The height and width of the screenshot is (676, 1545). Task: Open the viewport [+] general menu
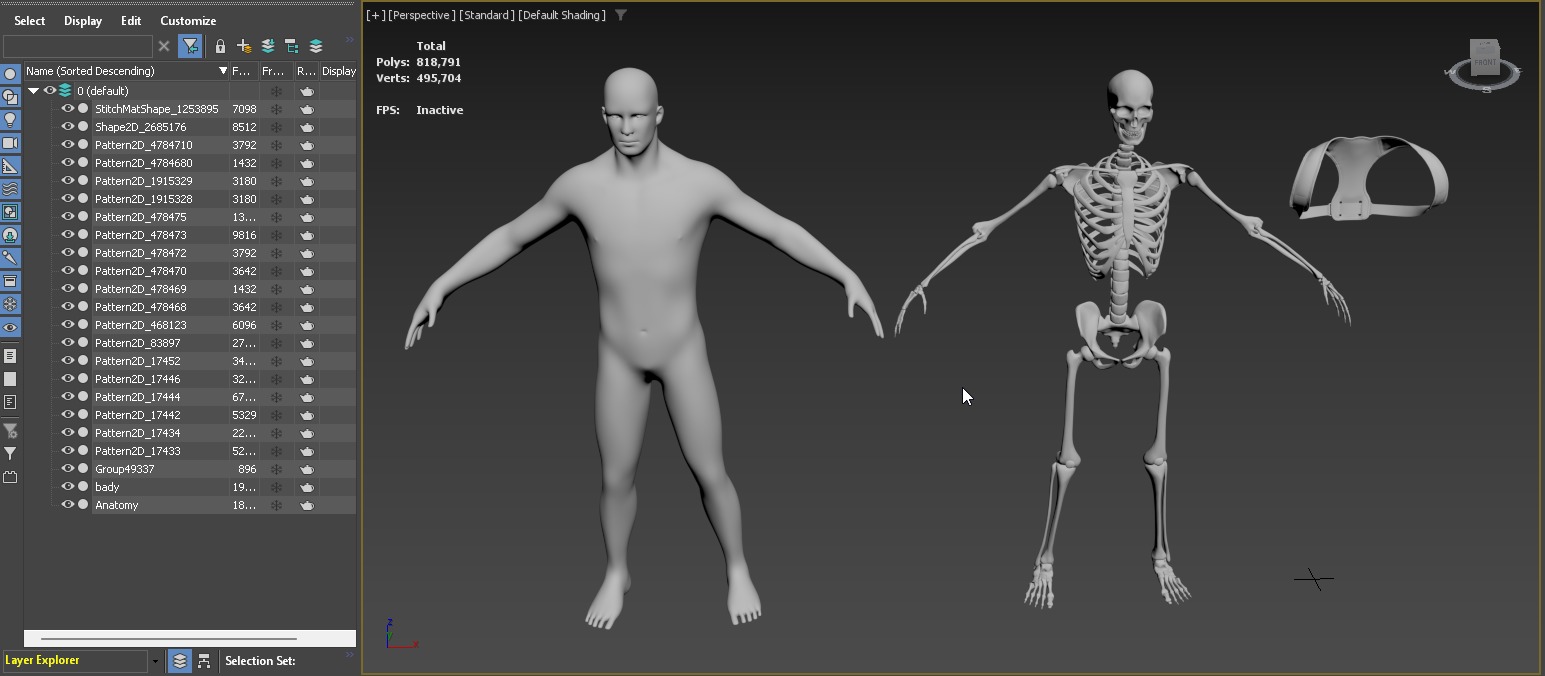(375, 15)
